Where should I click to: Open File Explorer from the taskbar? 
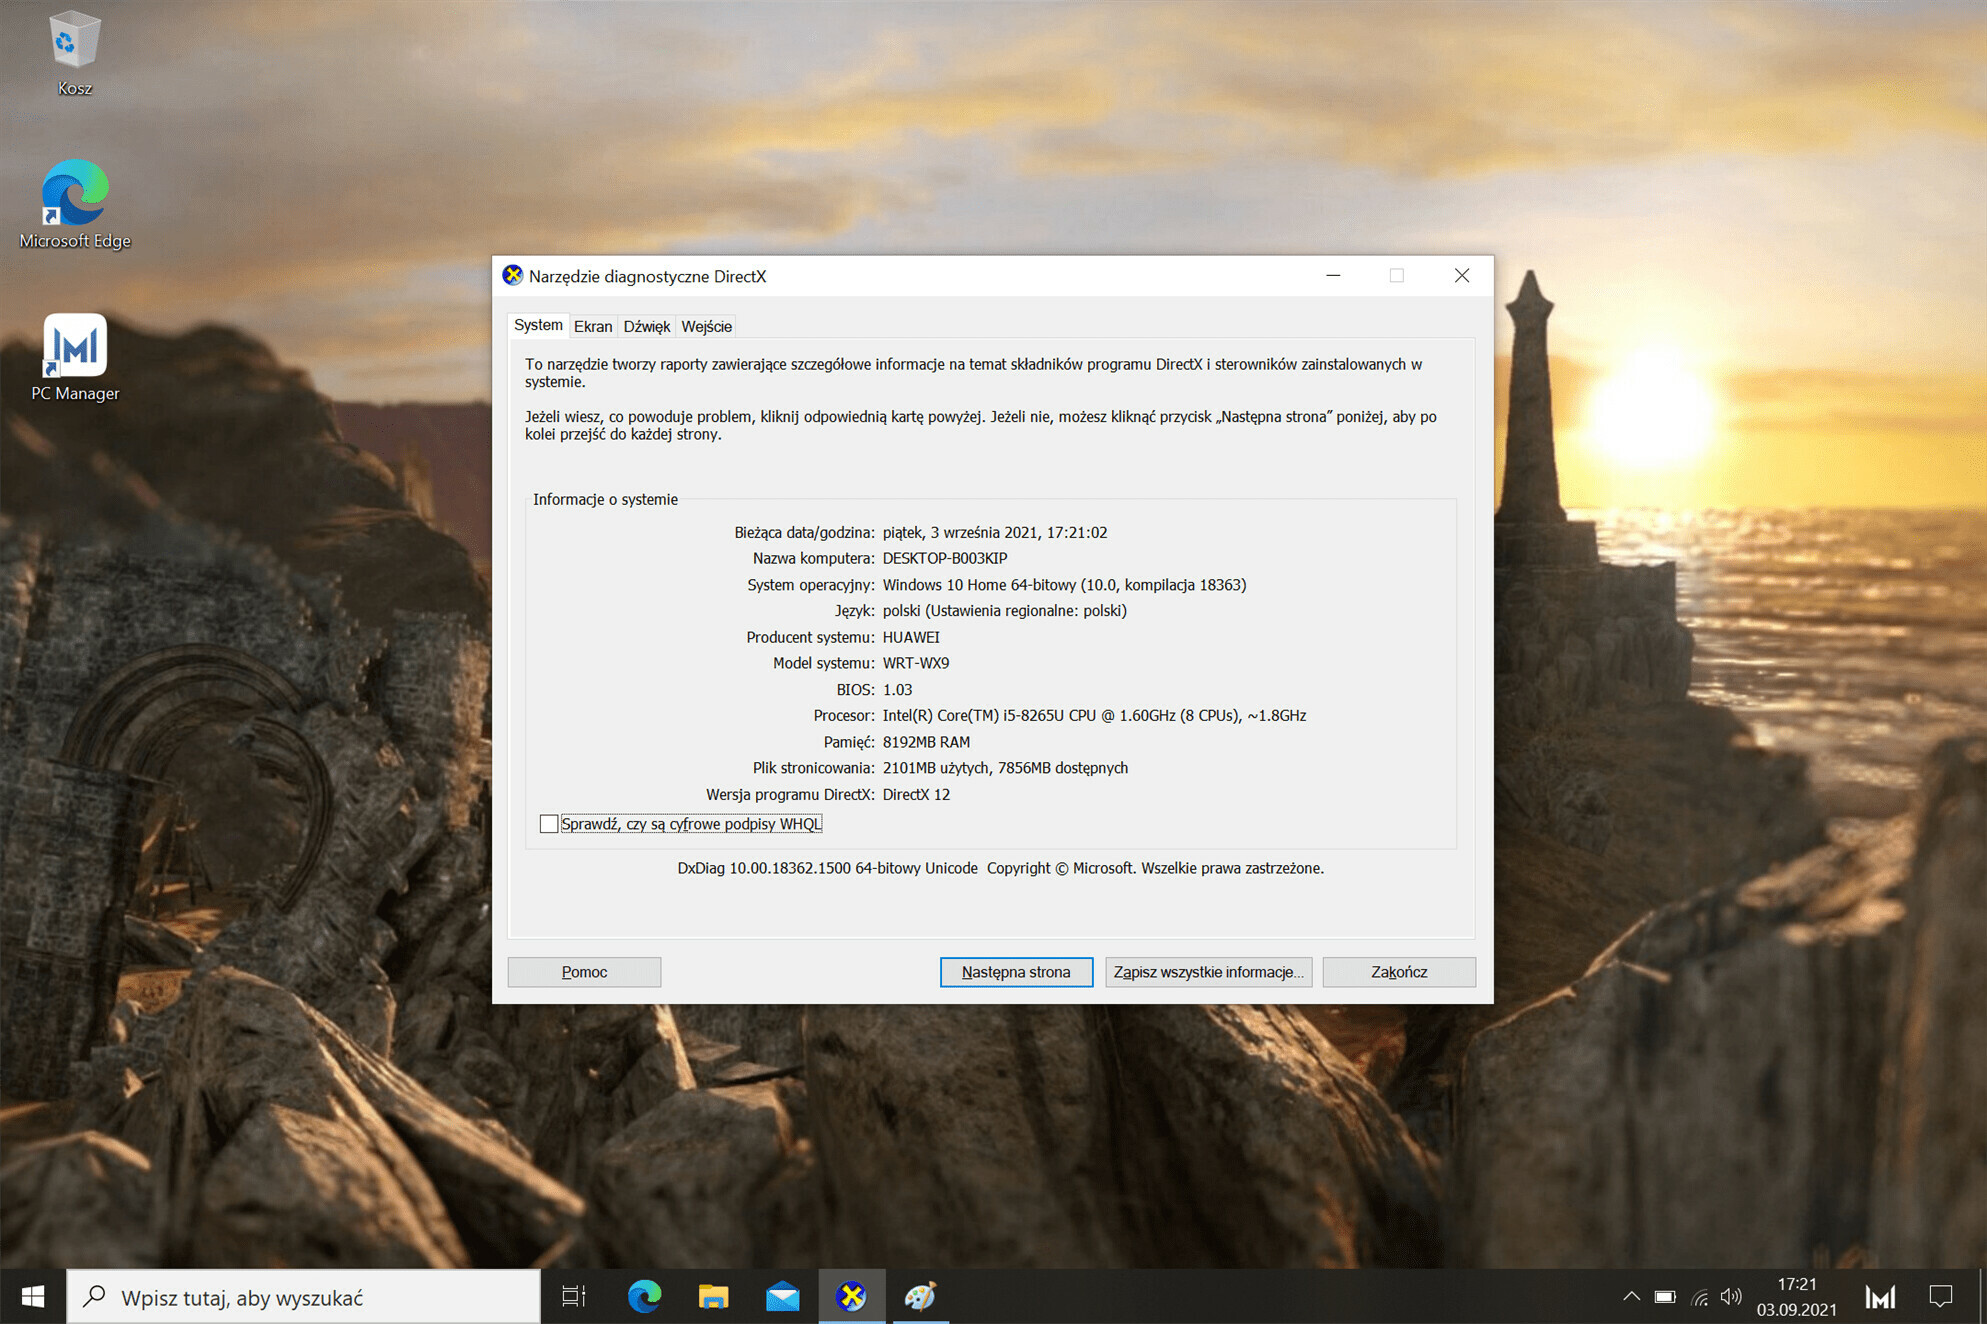[x=713, y=1296]
